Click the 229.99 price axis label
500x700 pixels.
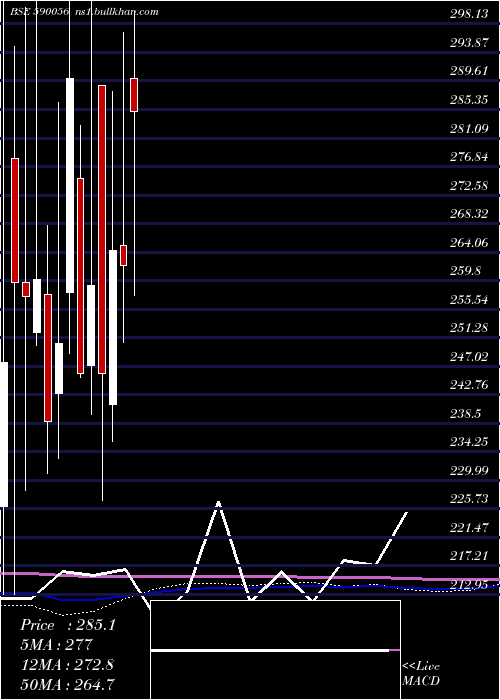[469, 471]
